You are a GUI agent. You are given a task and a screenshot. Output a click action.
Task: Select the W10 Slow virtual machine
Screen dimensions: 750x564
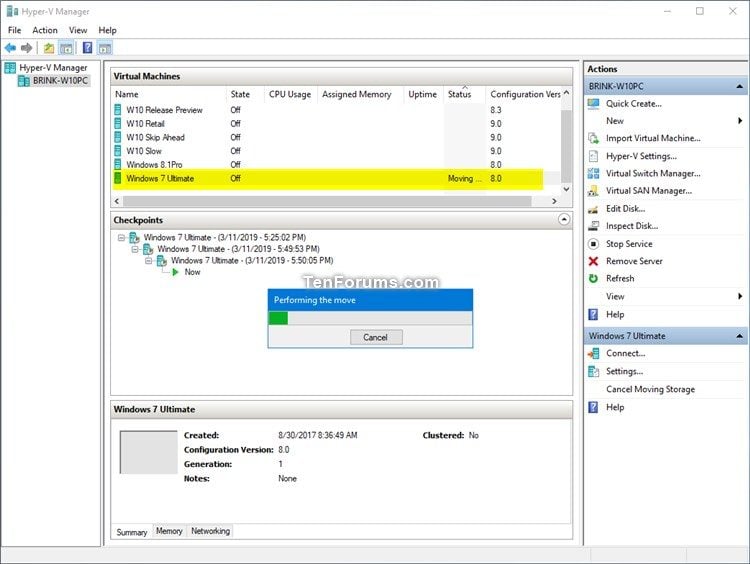[x=143, y=151]
